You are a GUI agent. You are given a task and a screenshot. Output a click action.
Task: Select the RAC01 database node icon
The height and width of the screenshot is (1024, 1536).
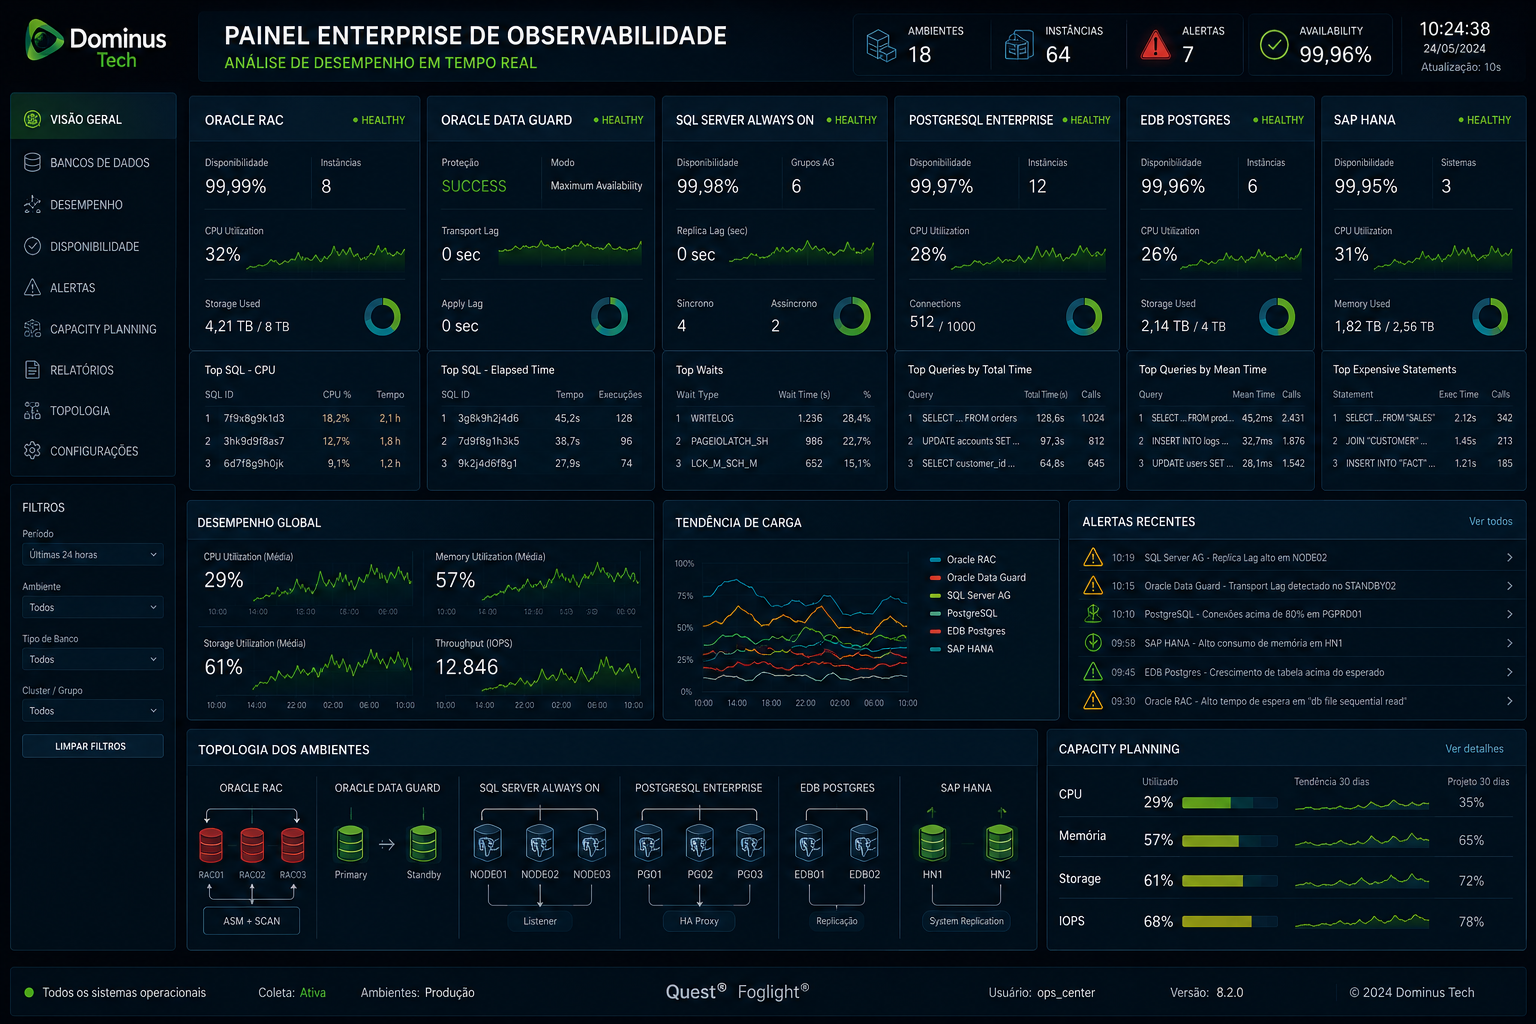pyautogui.click(x=211, y=845)
